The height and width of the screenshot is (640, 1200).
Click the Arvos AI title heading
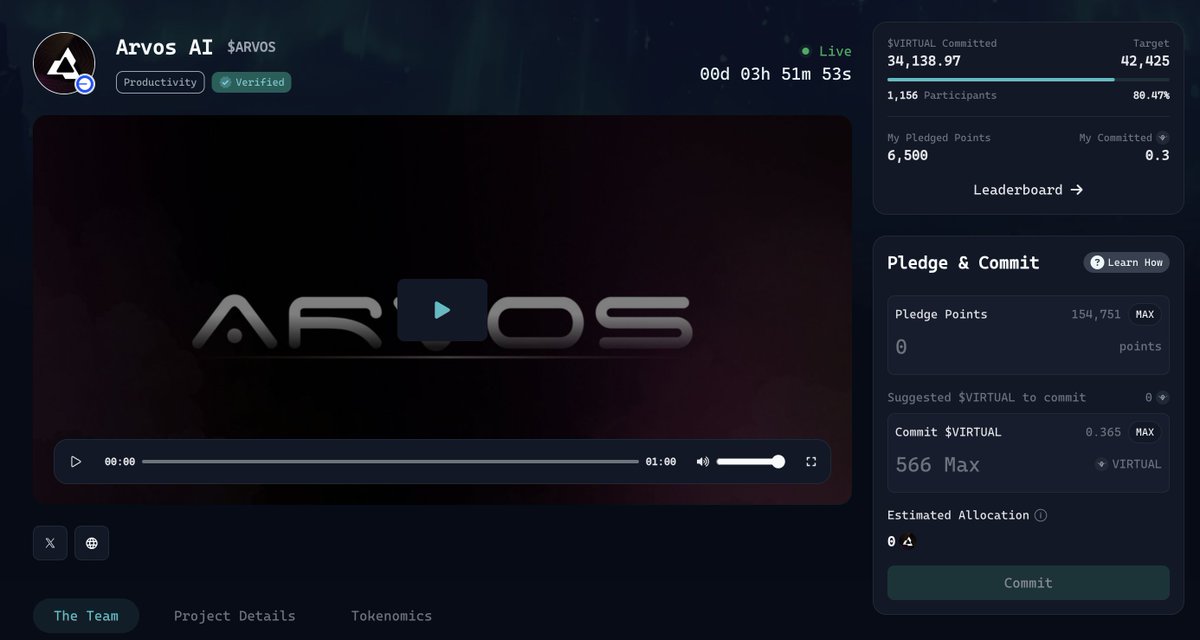point(164,47)
